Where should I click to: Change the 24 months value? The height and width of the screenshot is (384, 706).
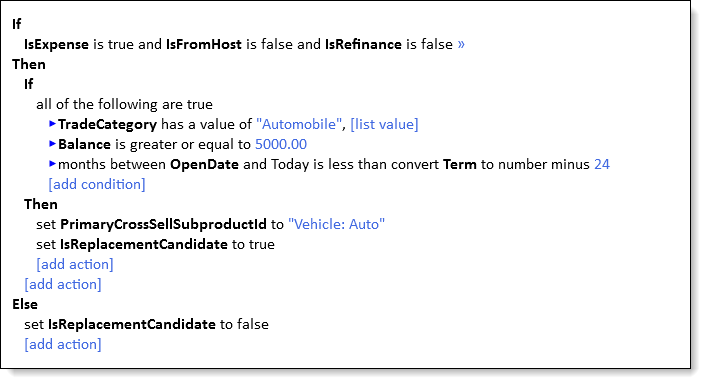coord(602,164)
